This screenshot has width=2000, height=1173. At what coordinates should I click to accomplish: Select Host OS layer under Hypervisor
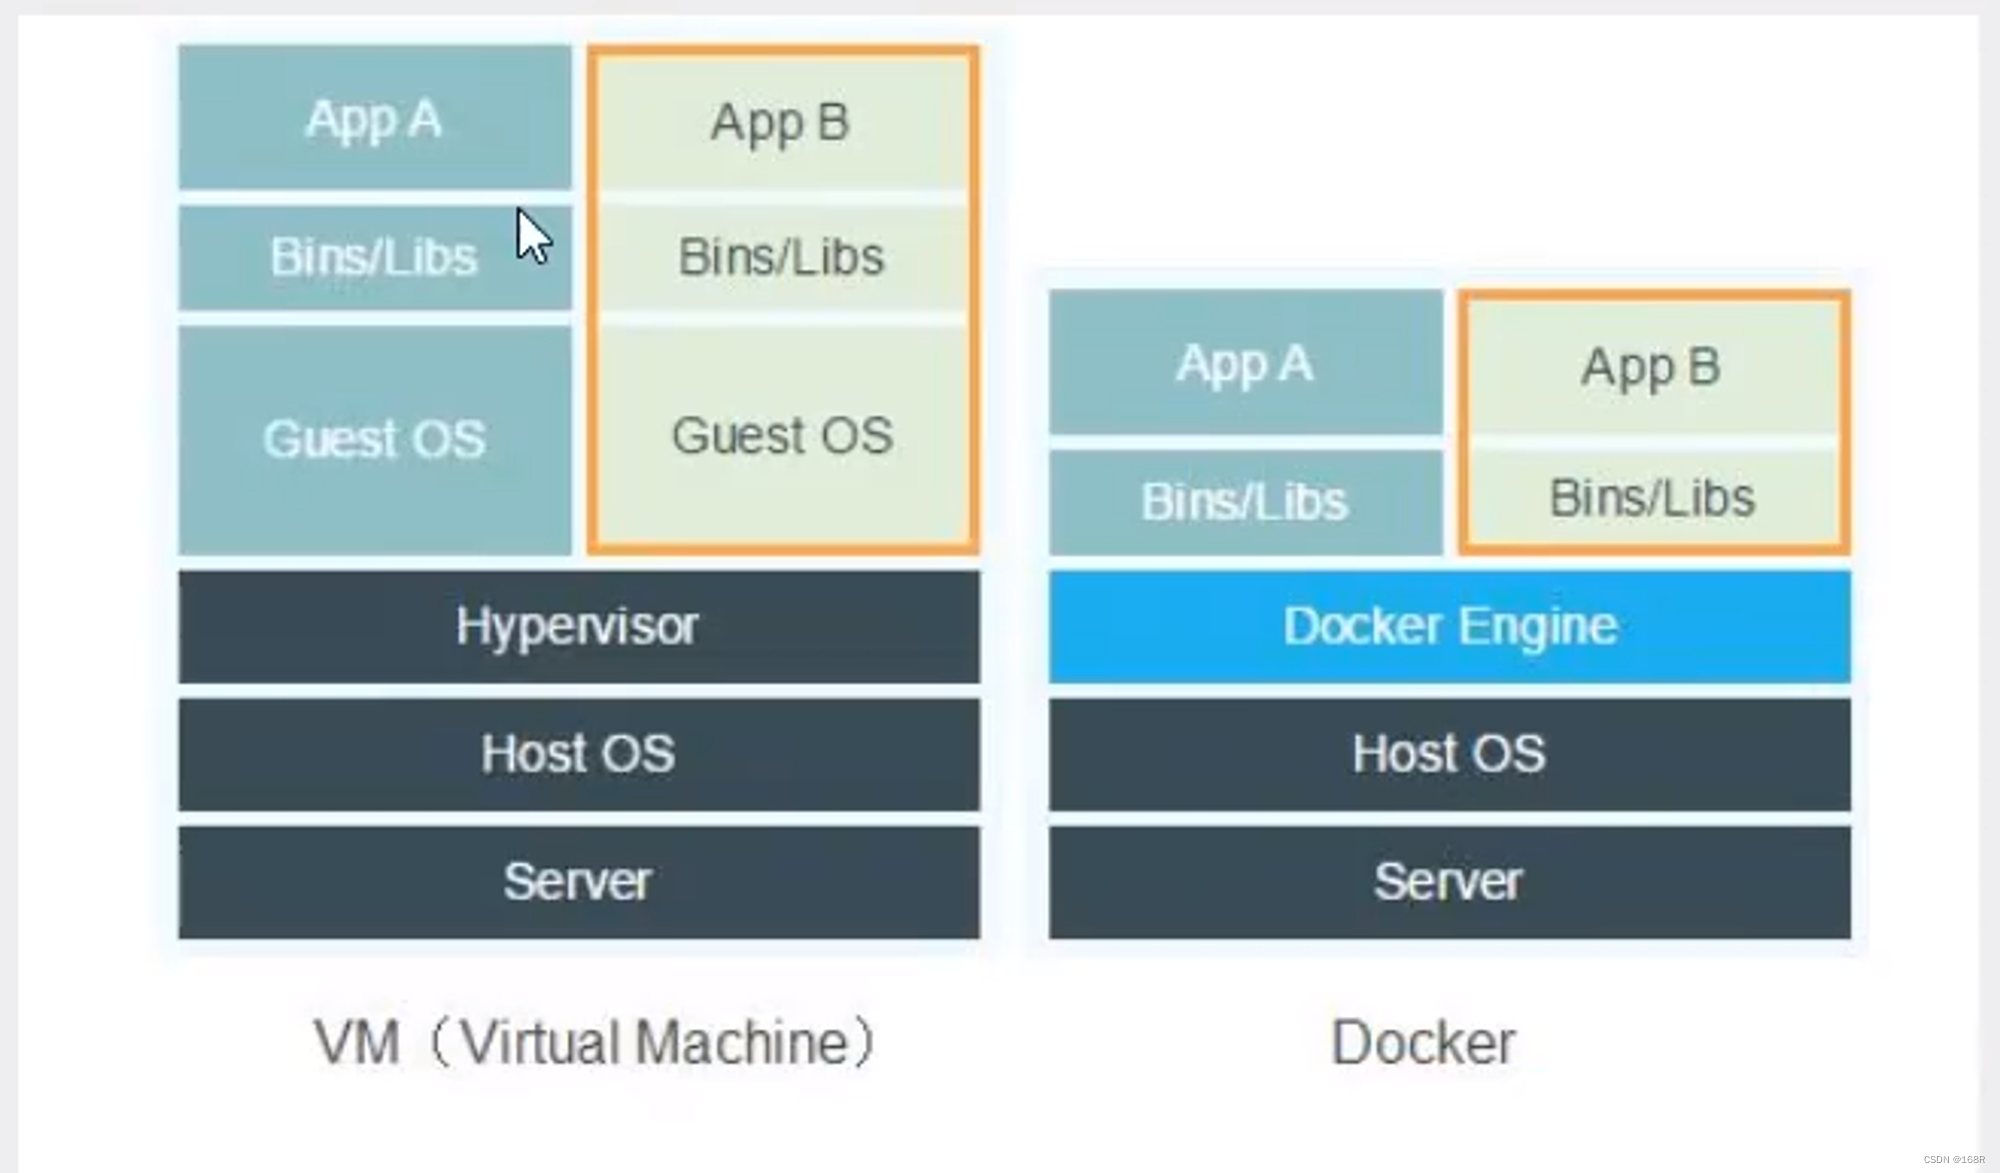click(x=578, y=754)
